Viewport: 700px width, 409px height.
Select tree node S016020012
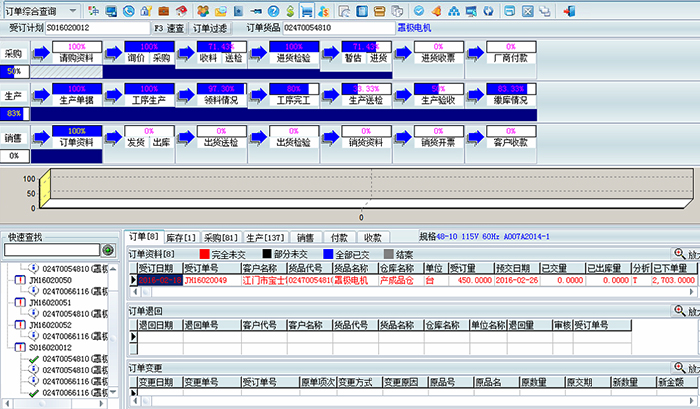(x=50, y=347)
